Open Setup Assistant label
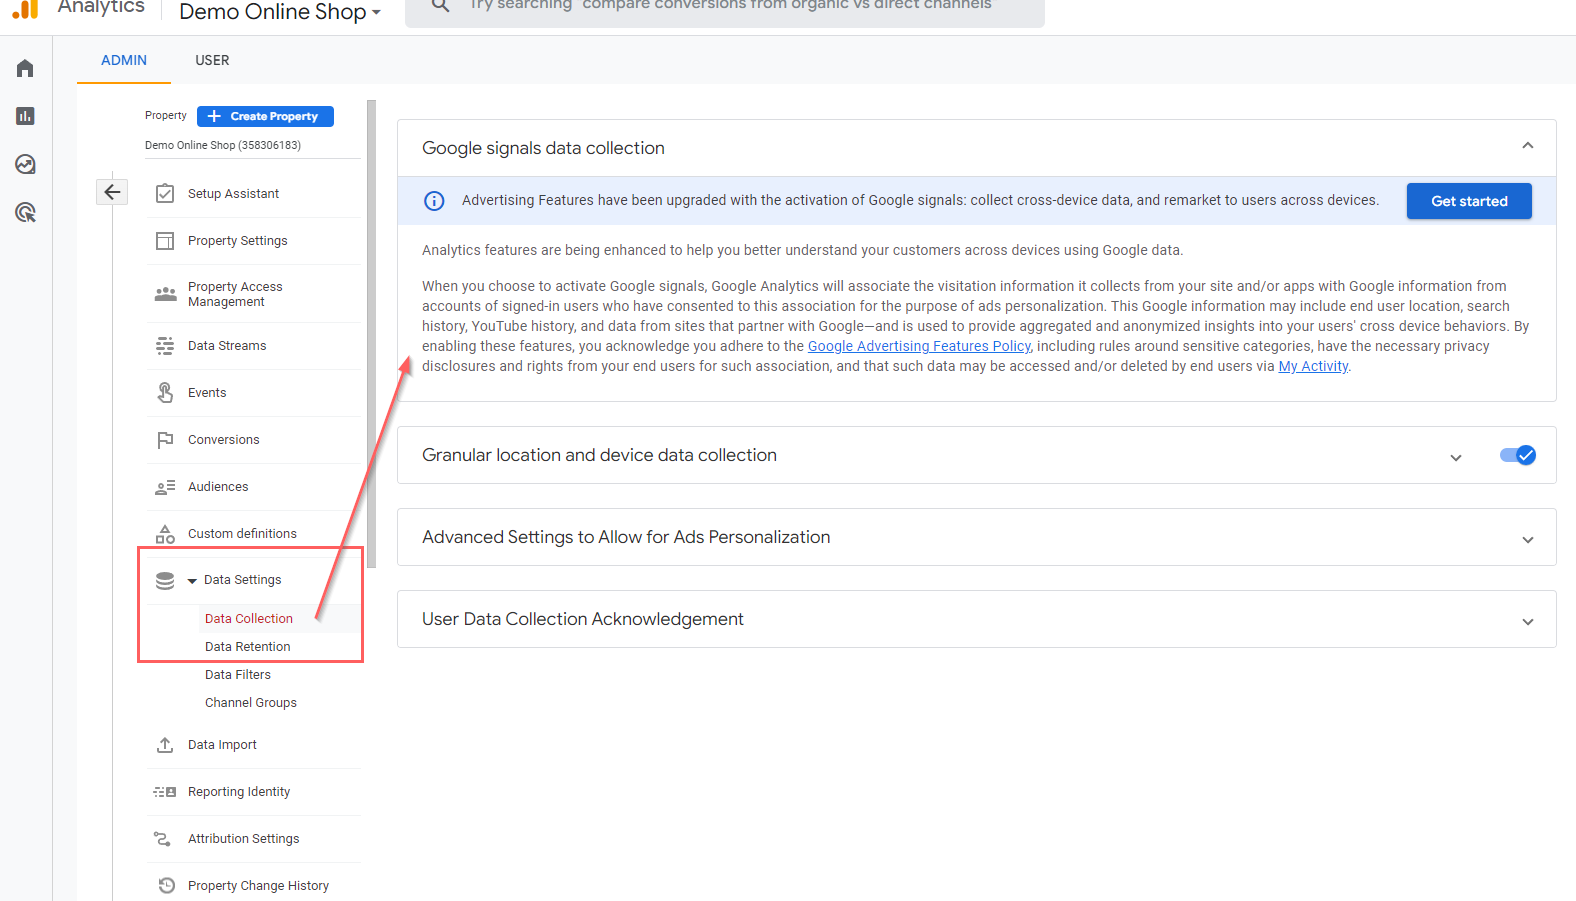This screenshot has height=901, width=1576. pos(233,194)
